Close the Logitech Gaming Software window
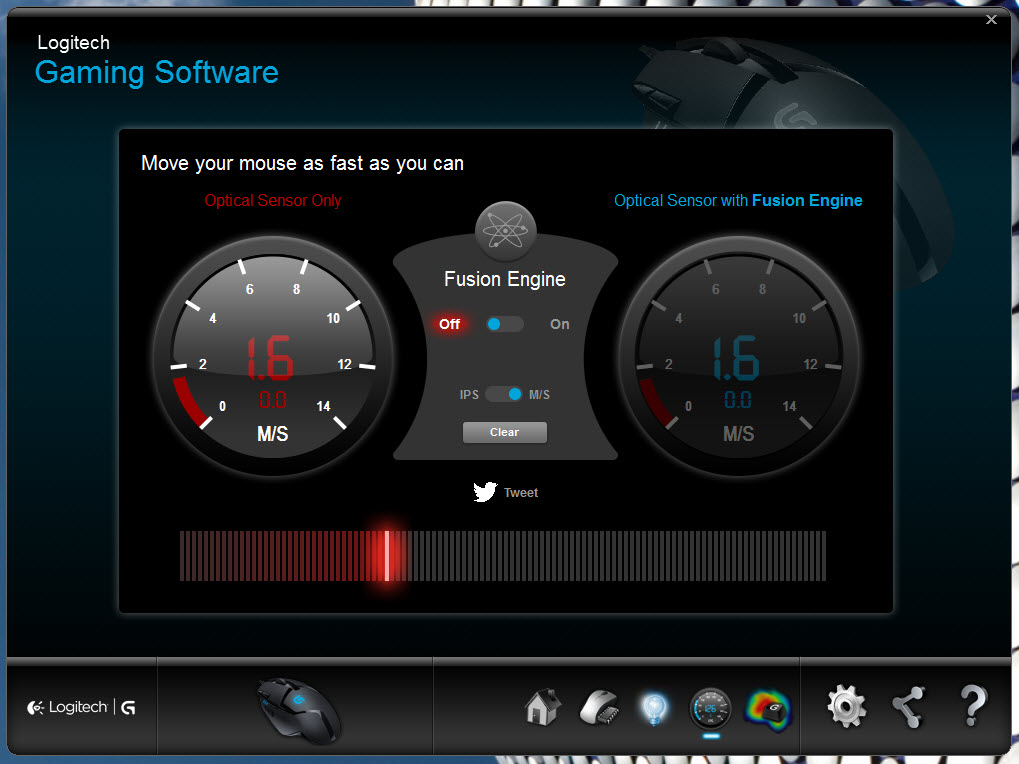1019x764 pixels. point(991,19)
